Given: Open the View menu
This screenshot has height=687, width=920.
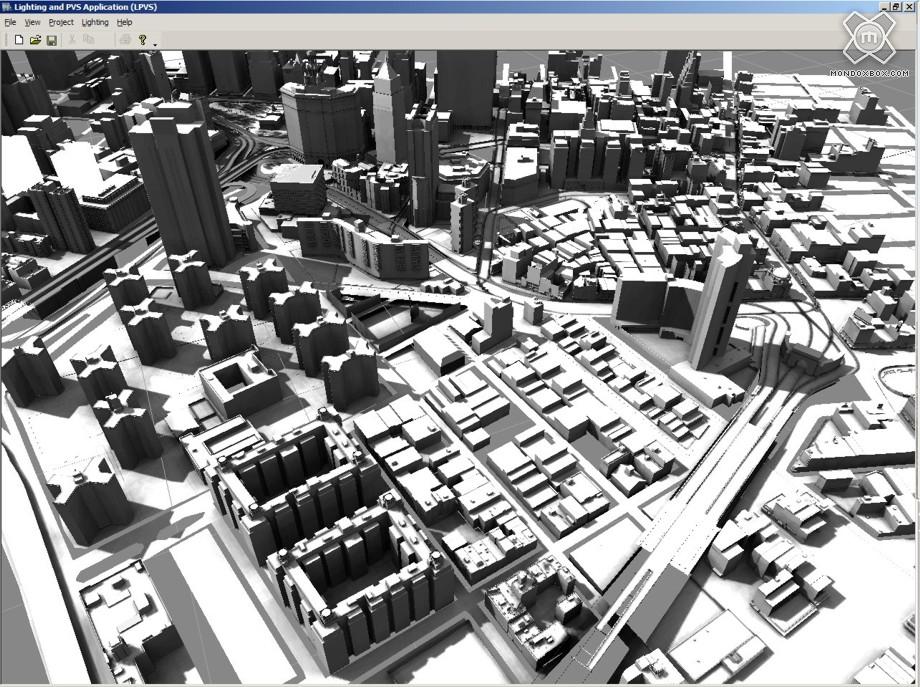Looking at the screenshot, I should (32, 22).
